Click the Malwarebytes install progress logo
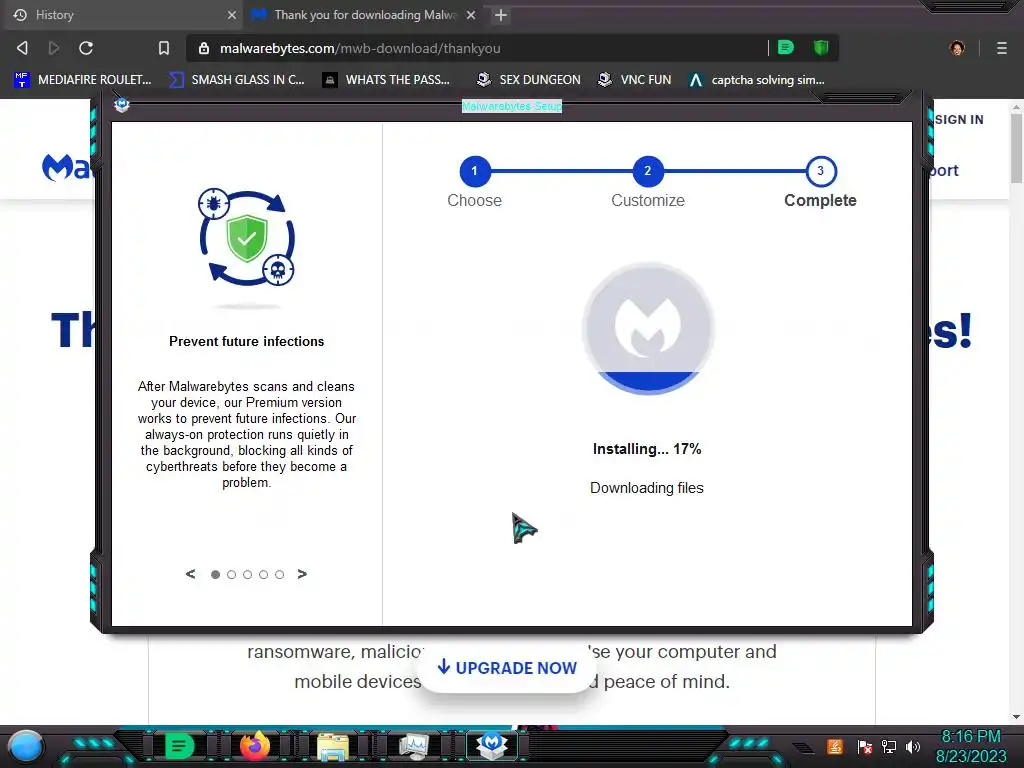Viewport: 1024px width, 768px height. click(x=648, y=328)
